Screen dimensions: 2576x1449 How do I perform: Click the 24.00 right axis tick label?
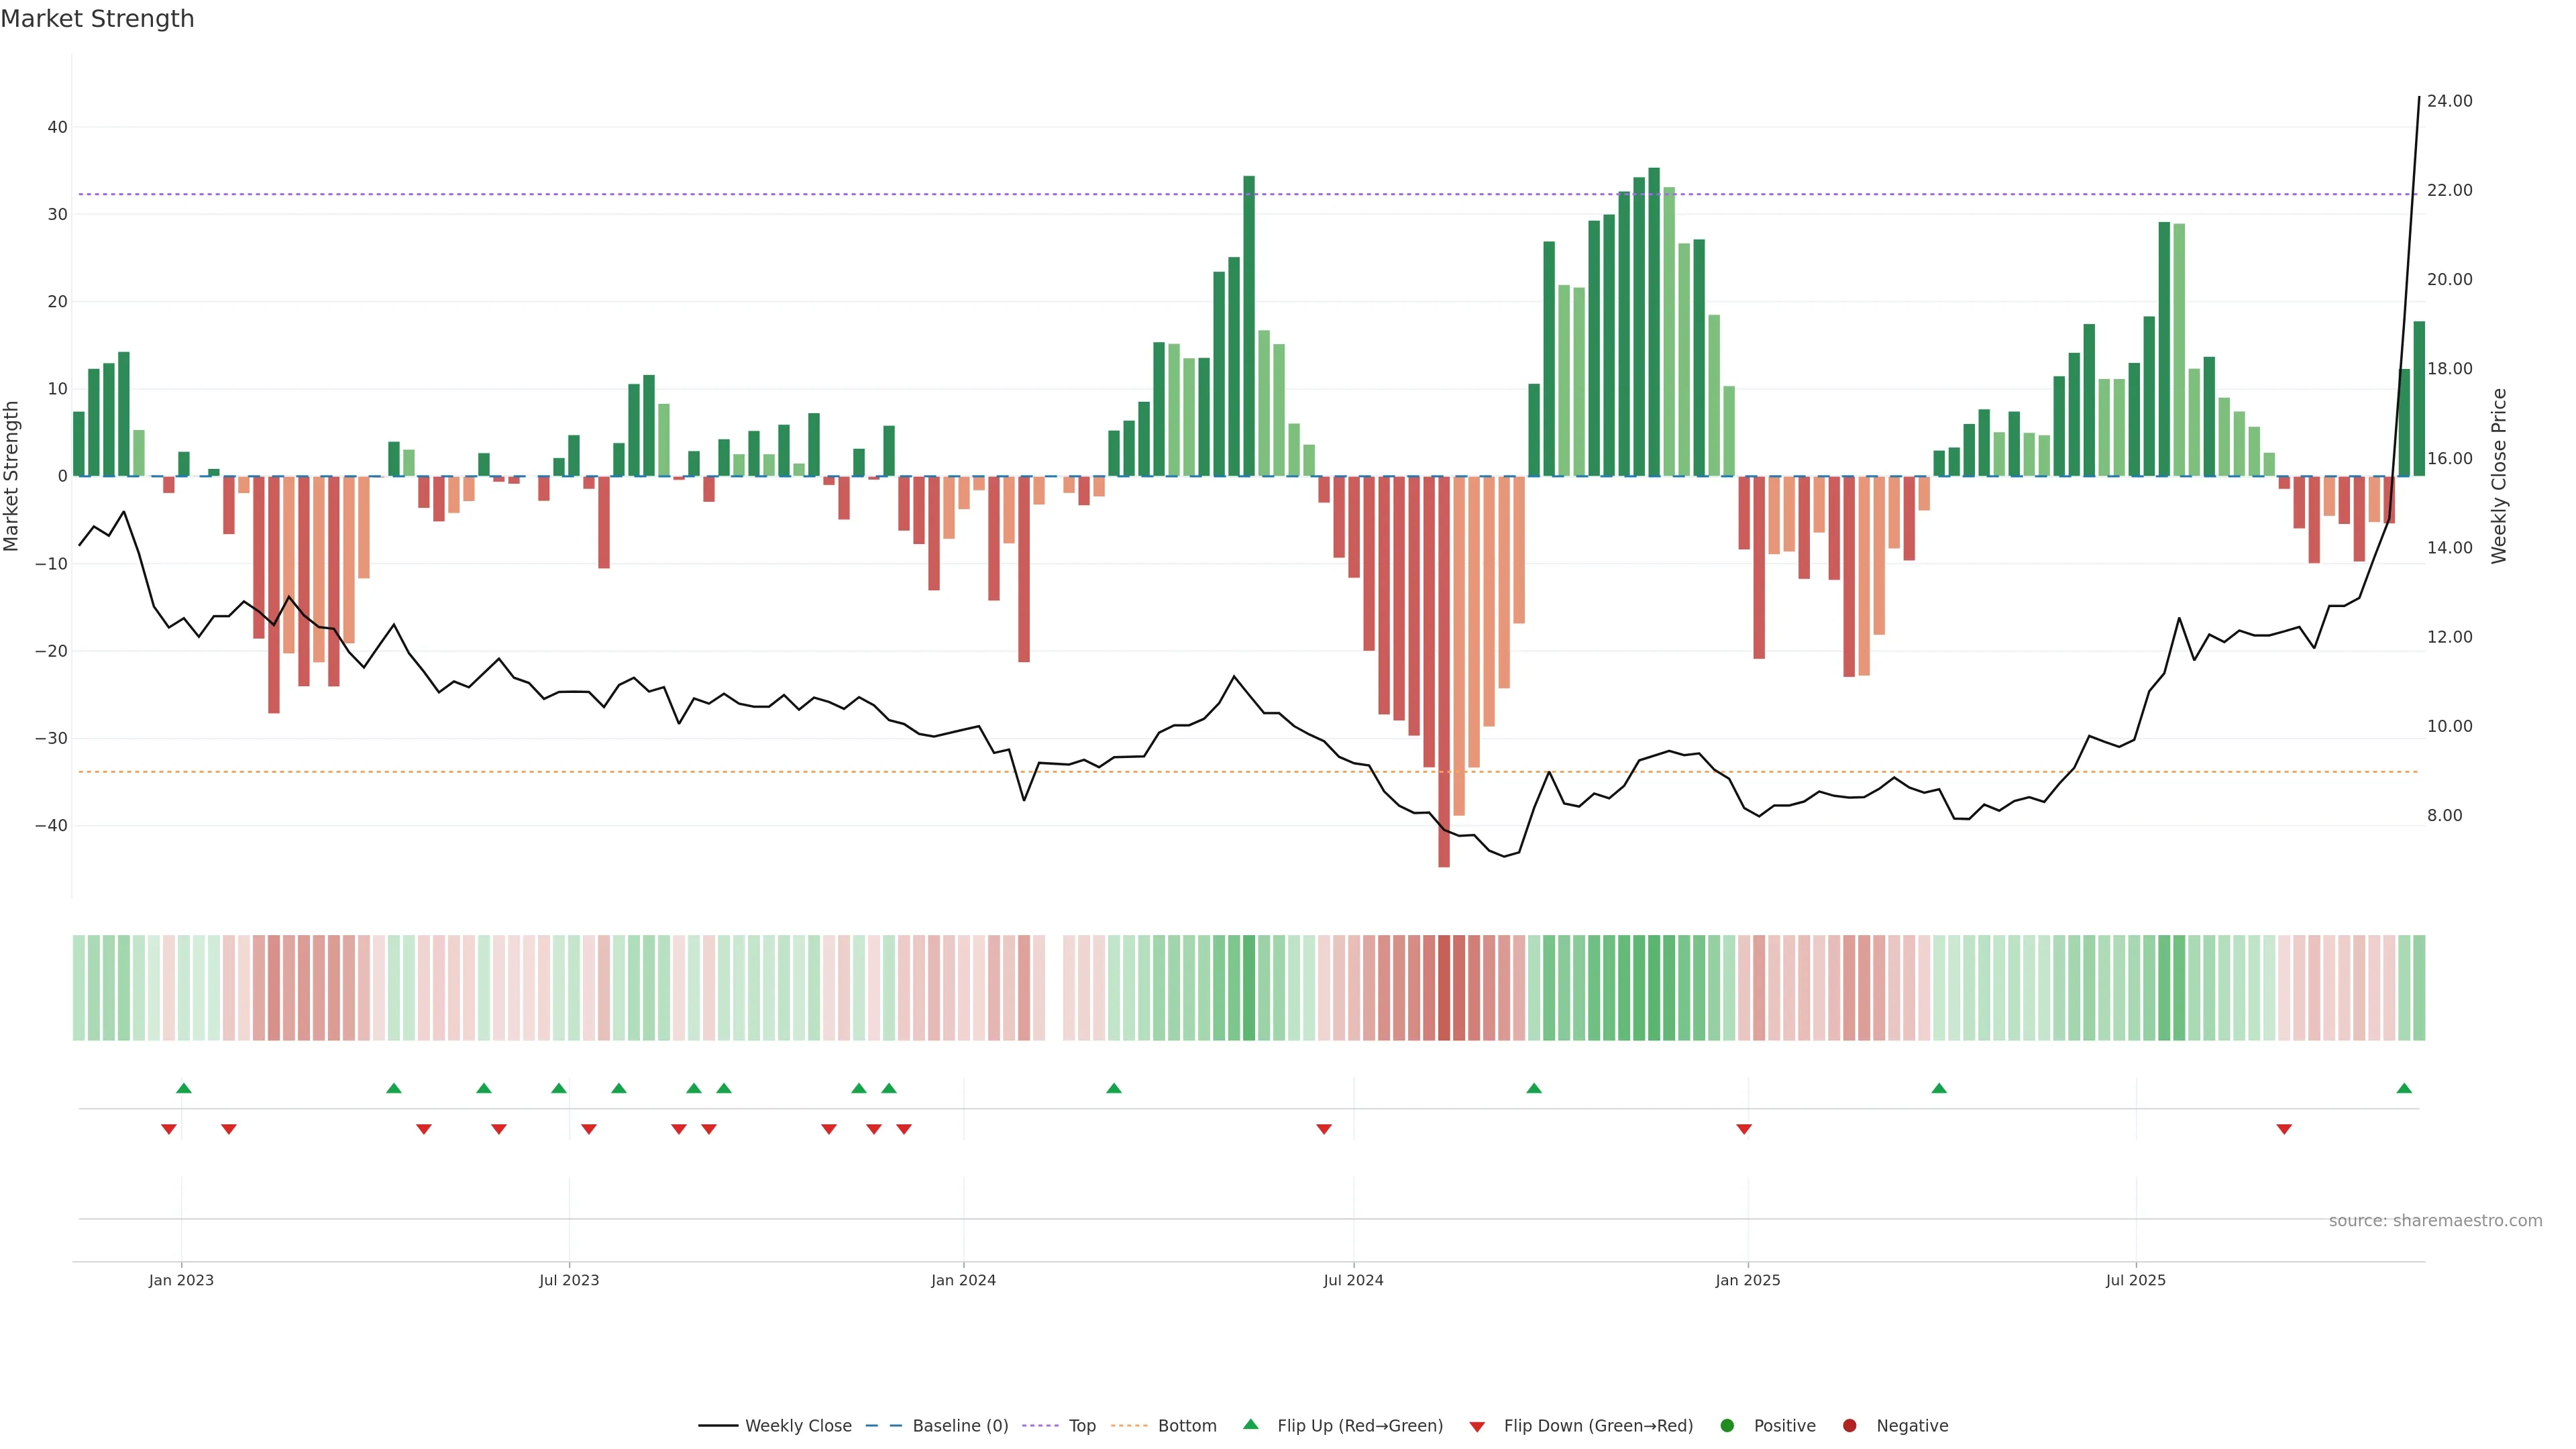pyautogui.click(x=2449, y=101)
